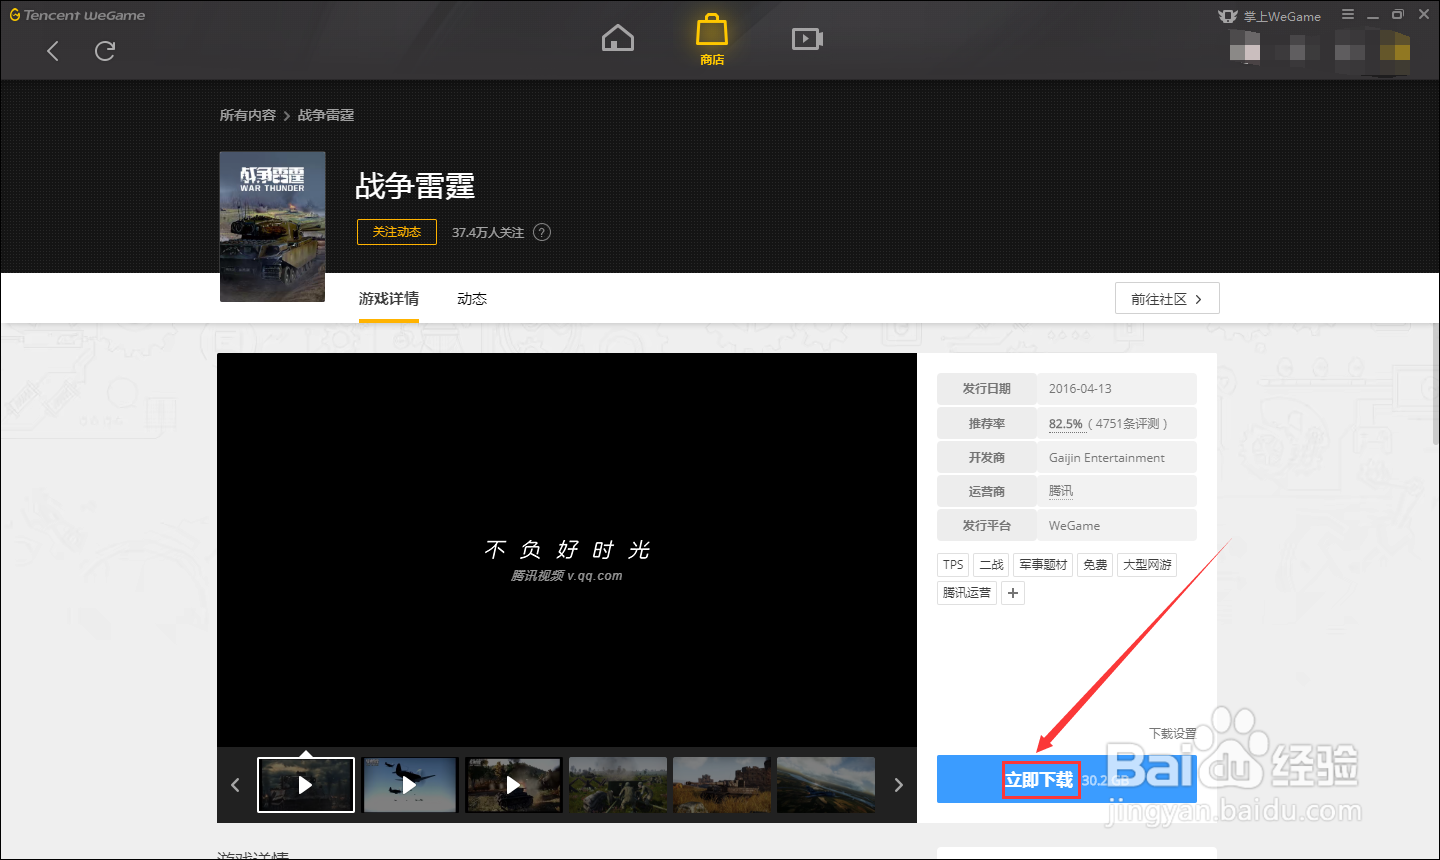Click the main video player area
This screenshot has width=1440, height=860.
click(x=567, y=550)
